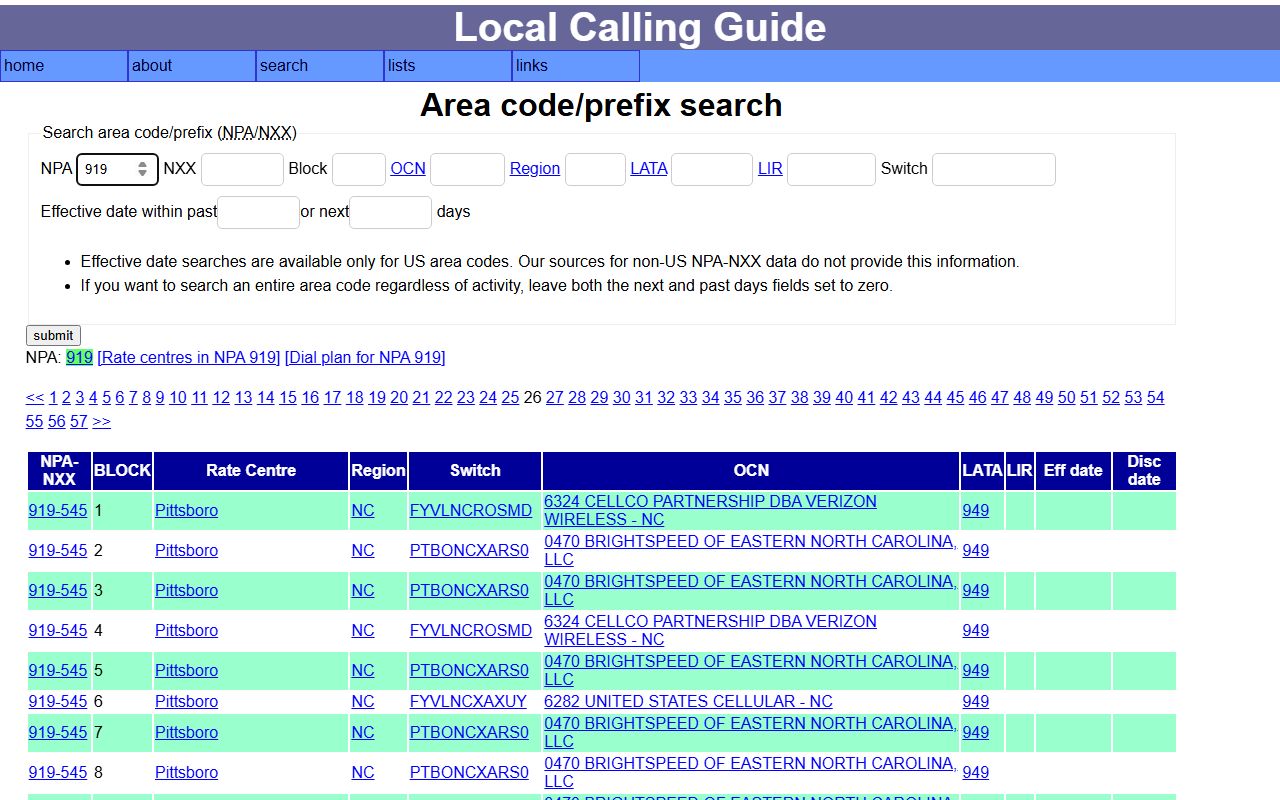The height and width of the screenshot is (800, 1280).
Task: Click the Rate Centre column header
Action: [x=251, y=470]
